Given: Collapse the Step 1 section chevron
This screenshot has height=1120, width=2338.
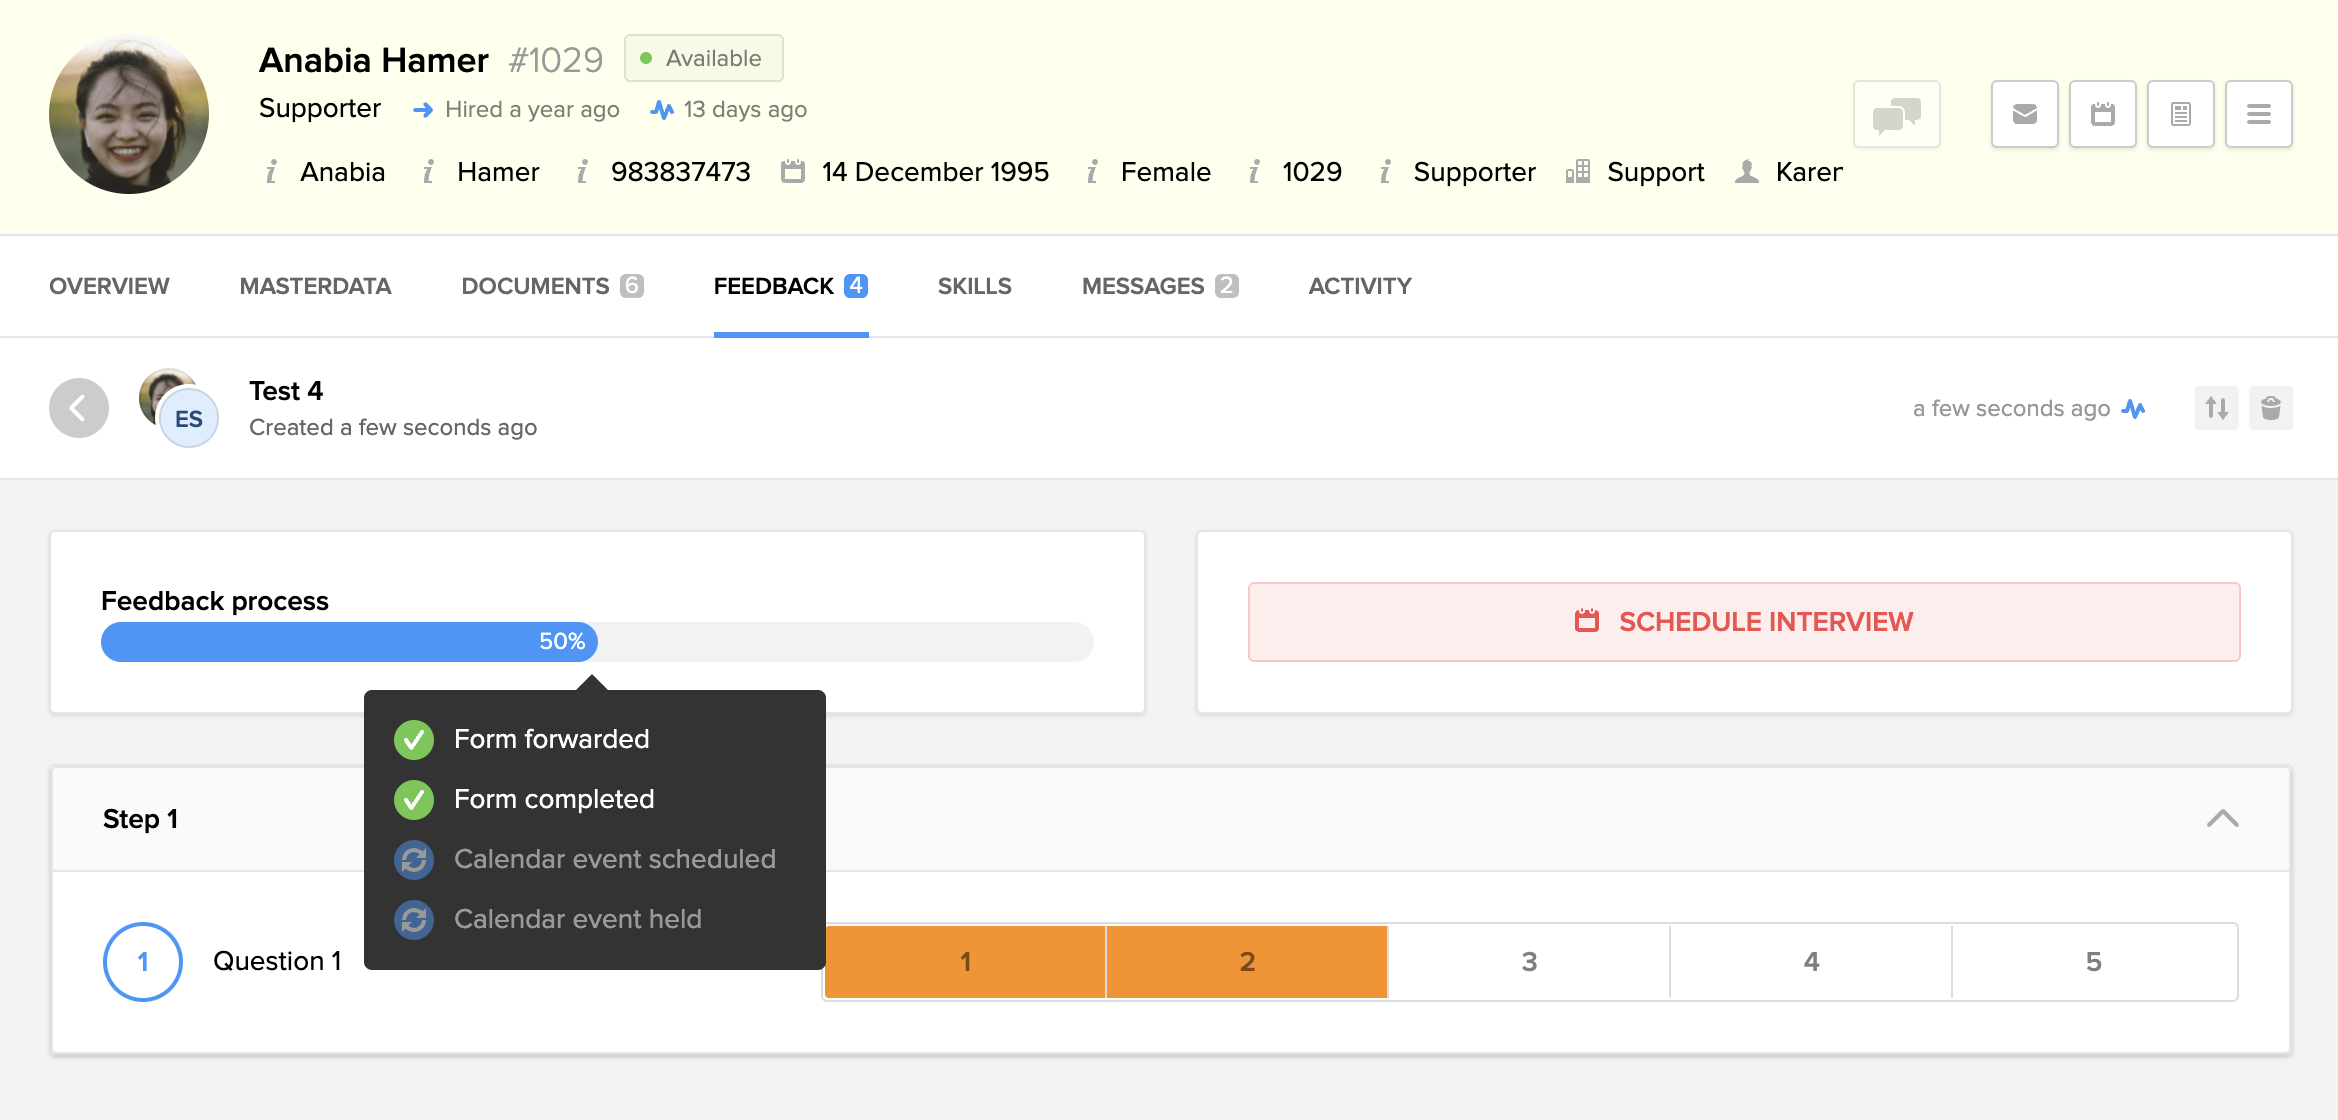Looking at the screenshot, I should (2222, 819).
